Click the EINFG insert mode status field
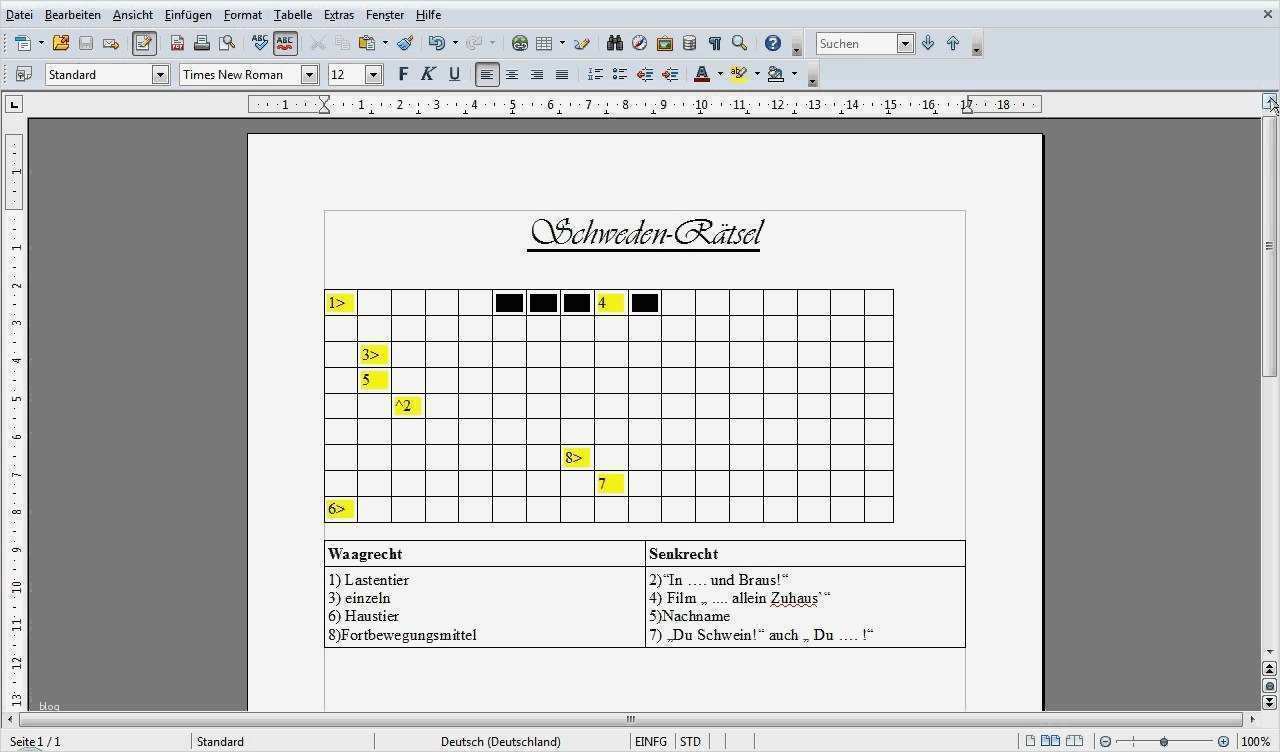The image size is (1280, 752). (x=651, y=742)
